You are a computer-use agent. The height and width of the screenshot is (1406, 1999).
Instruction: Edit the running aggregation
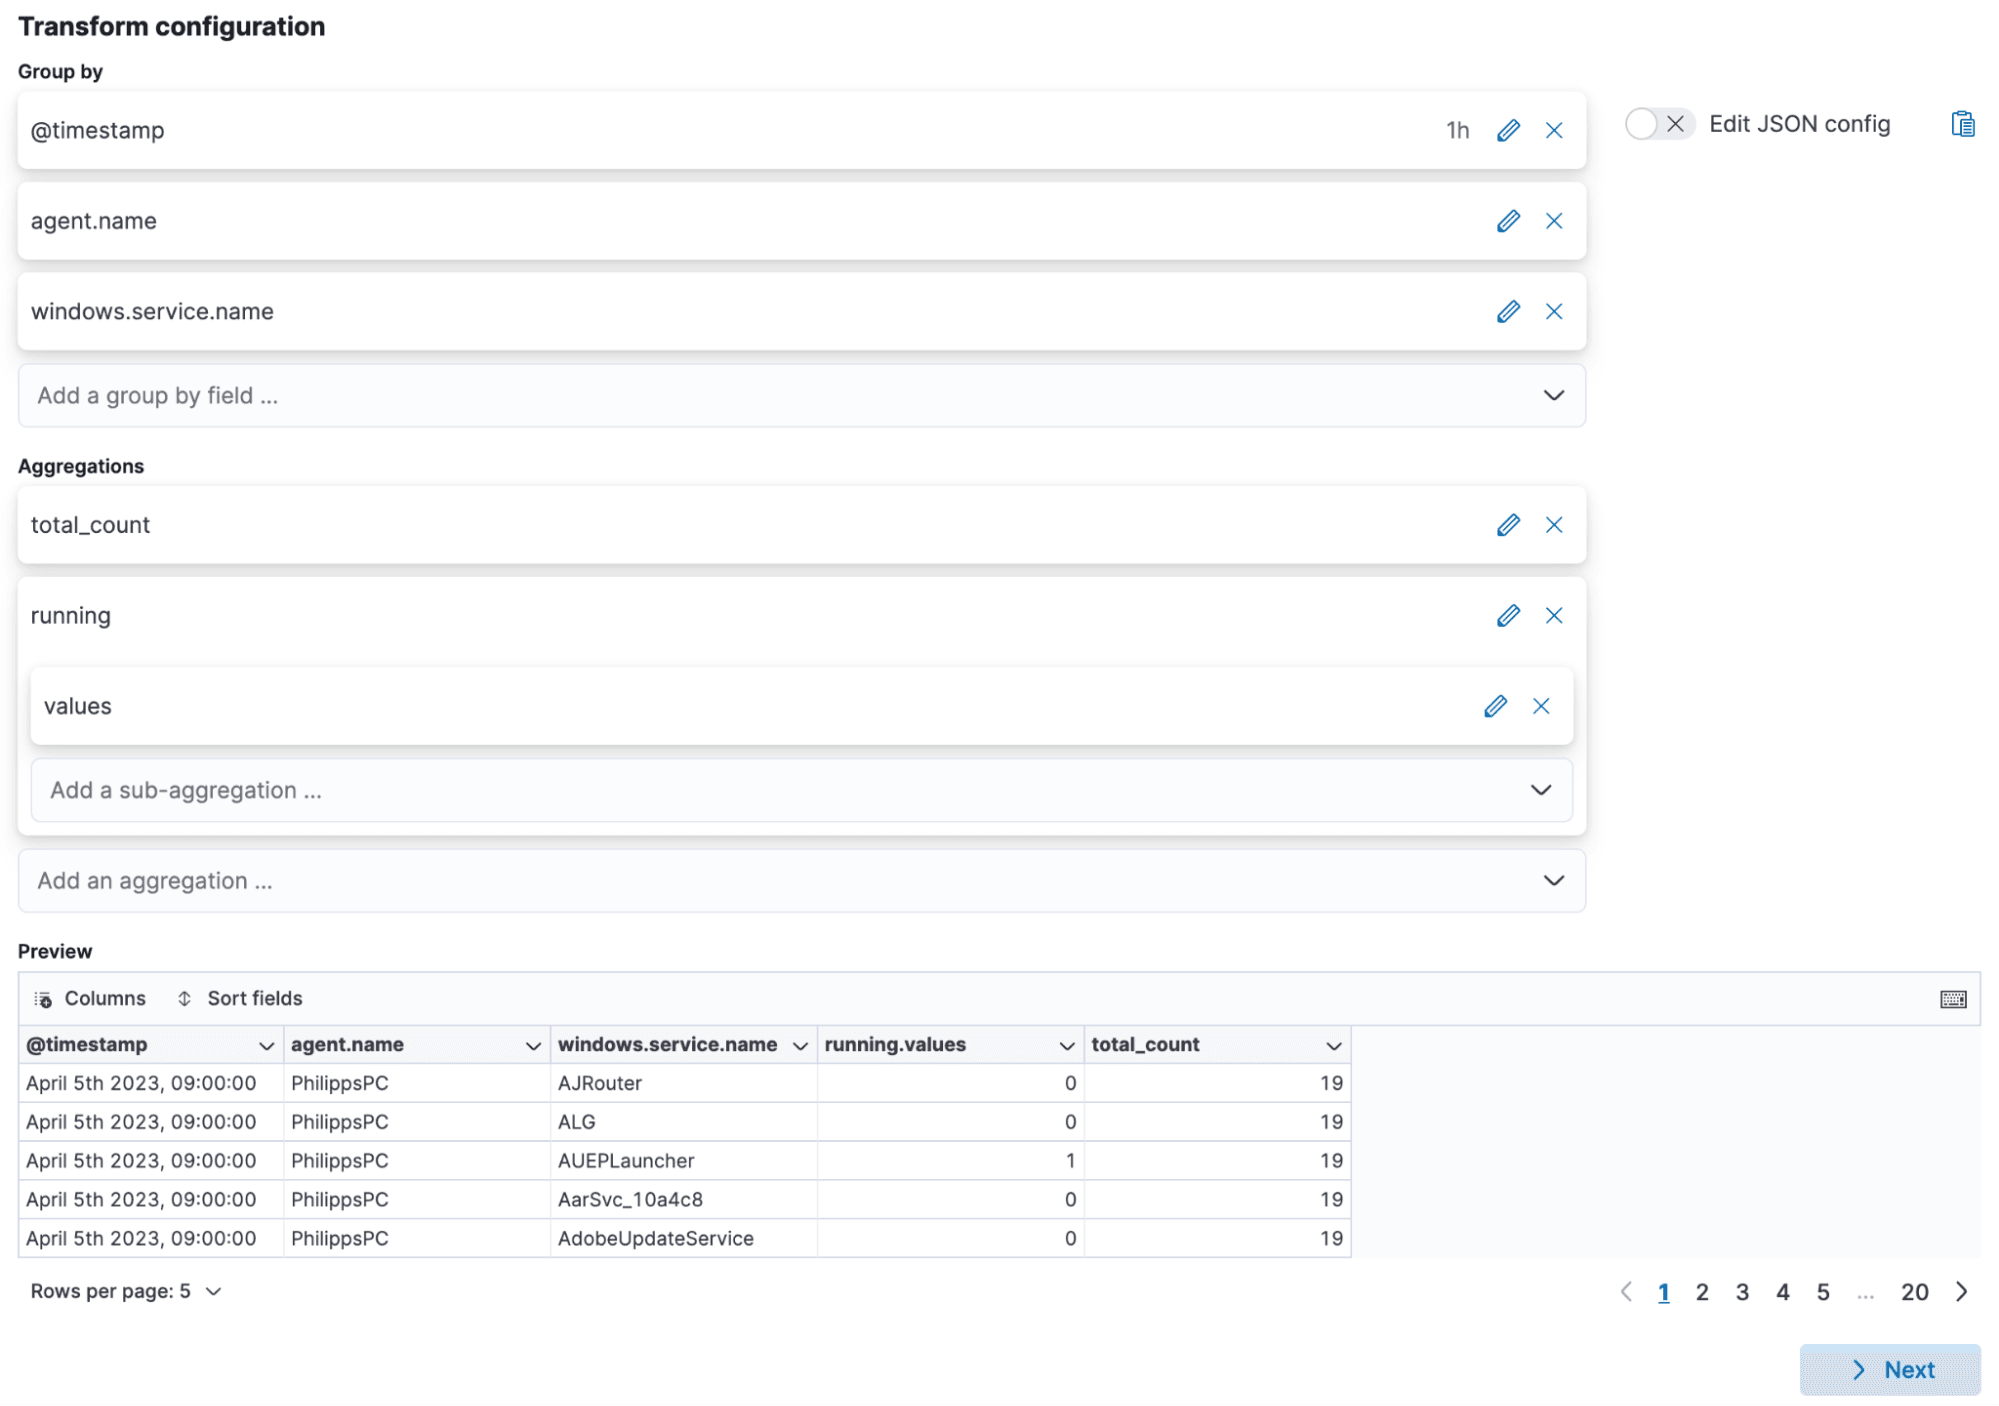pyautogui.click(x=1507, y=616)
